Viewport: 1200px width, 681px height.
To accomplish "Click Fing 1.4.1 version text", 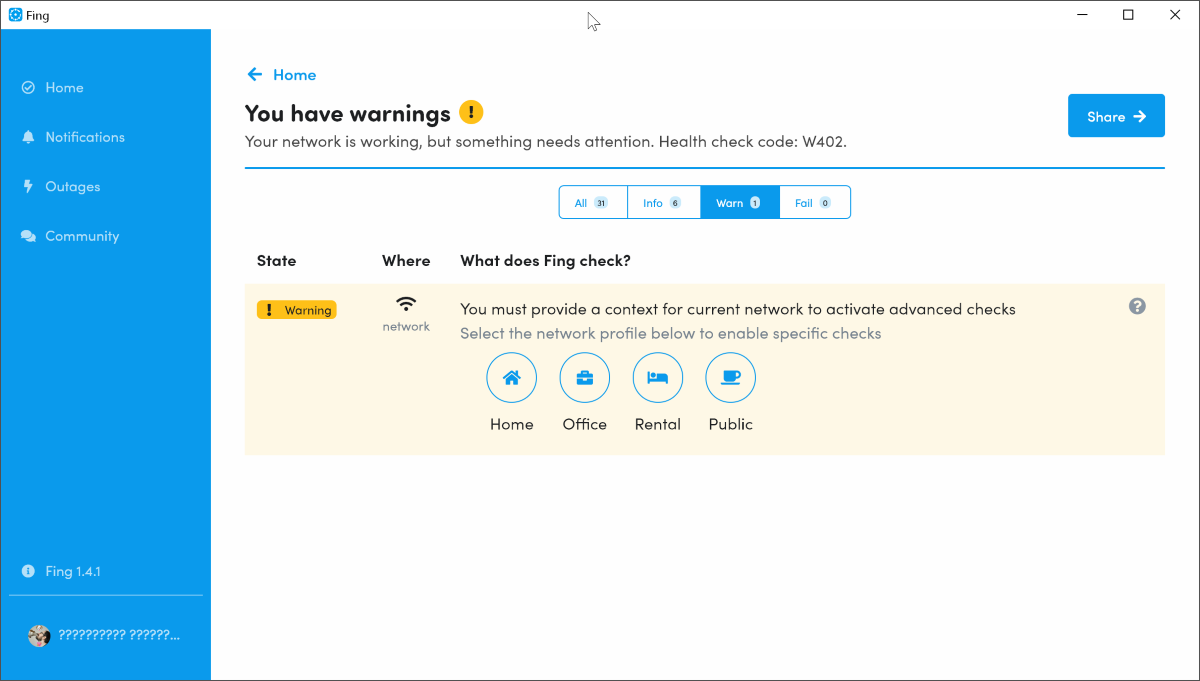I will point(73,572).
